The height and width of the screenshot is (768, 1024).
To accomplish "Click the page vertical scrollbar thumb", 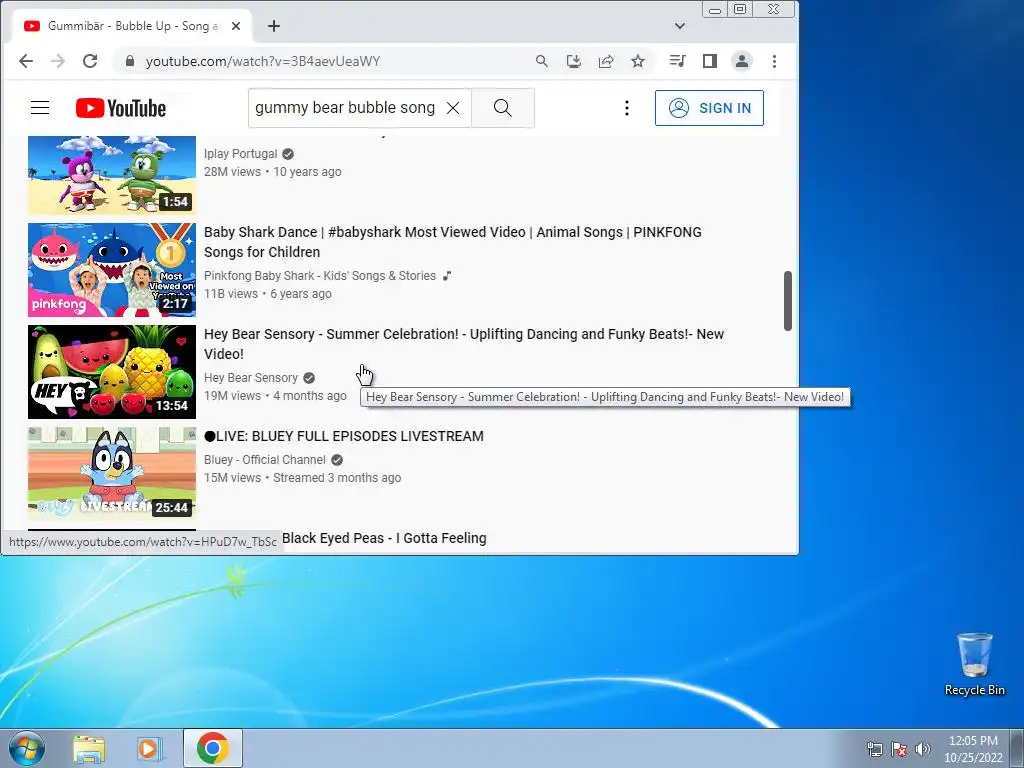I will point(788,300).
